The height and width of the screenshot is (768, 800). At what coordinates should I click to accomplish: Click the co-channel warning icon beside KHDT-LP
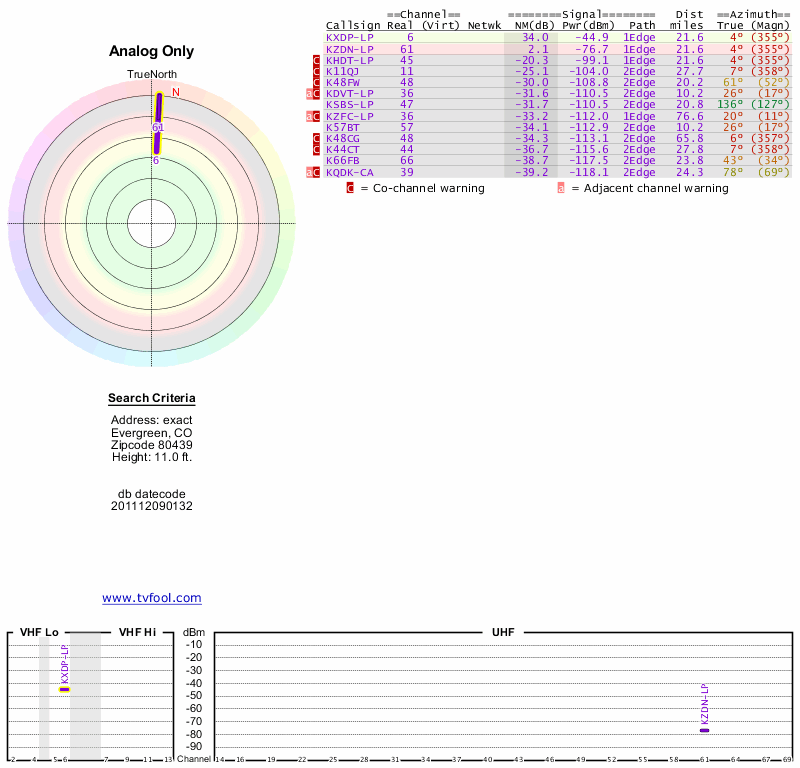[x=317, y=60]
